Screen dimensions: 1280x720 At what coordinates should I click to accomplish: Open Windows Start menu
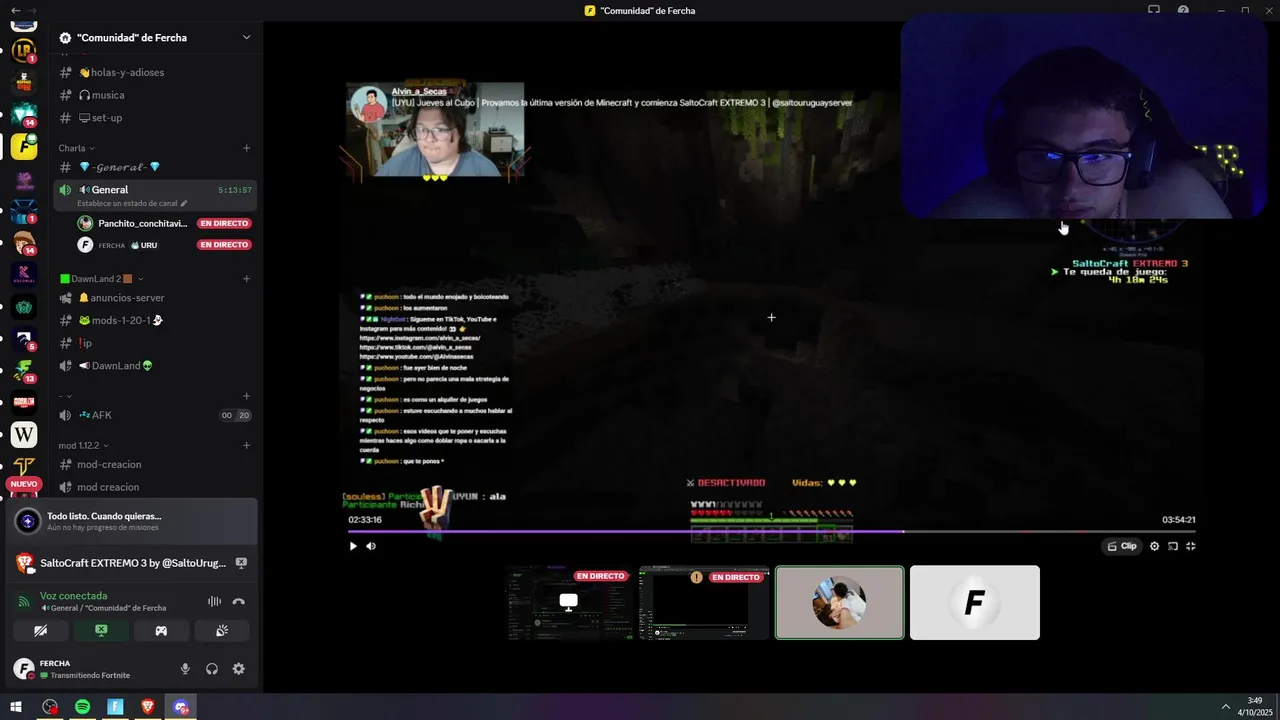(x=16, y=707)
